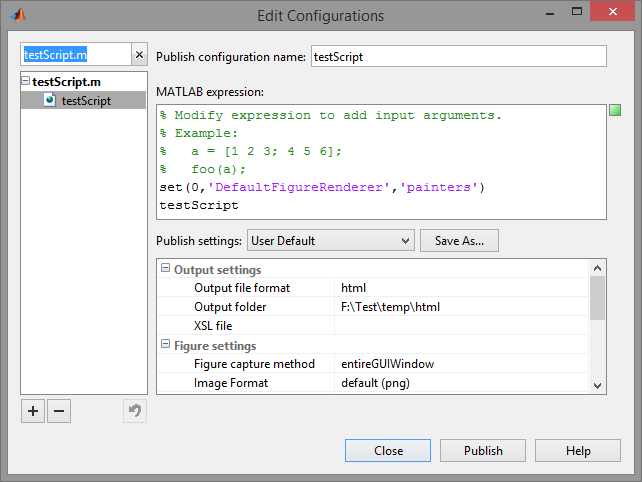
Task: Click the 'Modify expression to add input arguments' comment
Action: point(330,115)
